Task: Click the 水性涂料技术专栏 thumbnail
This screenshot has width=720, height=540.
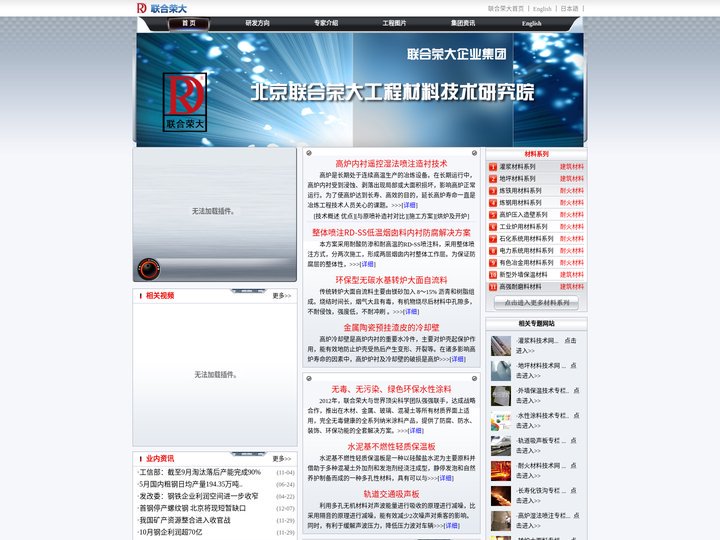Action: 501,421
